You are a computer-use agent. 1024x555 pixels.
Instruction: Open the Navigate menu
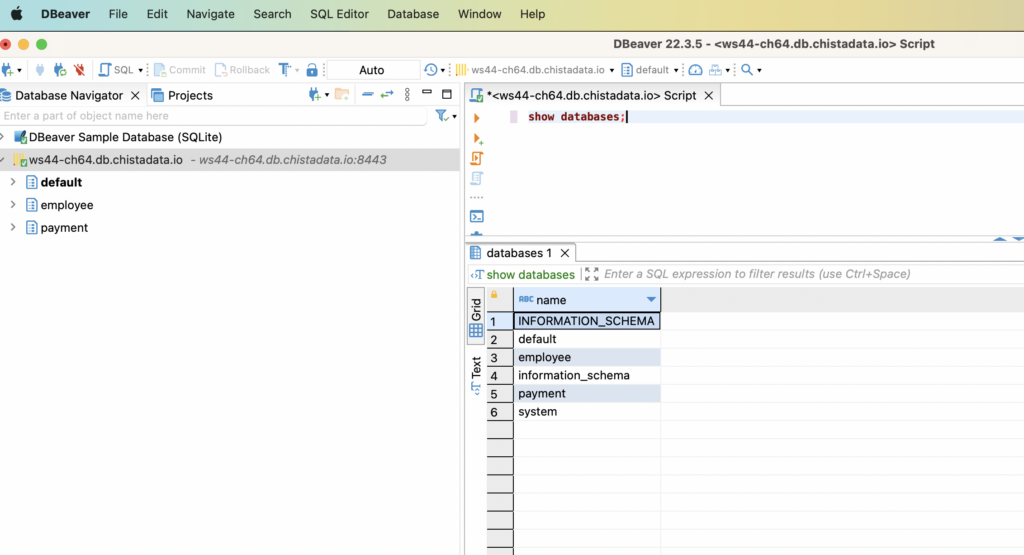(x=210, y=14)
